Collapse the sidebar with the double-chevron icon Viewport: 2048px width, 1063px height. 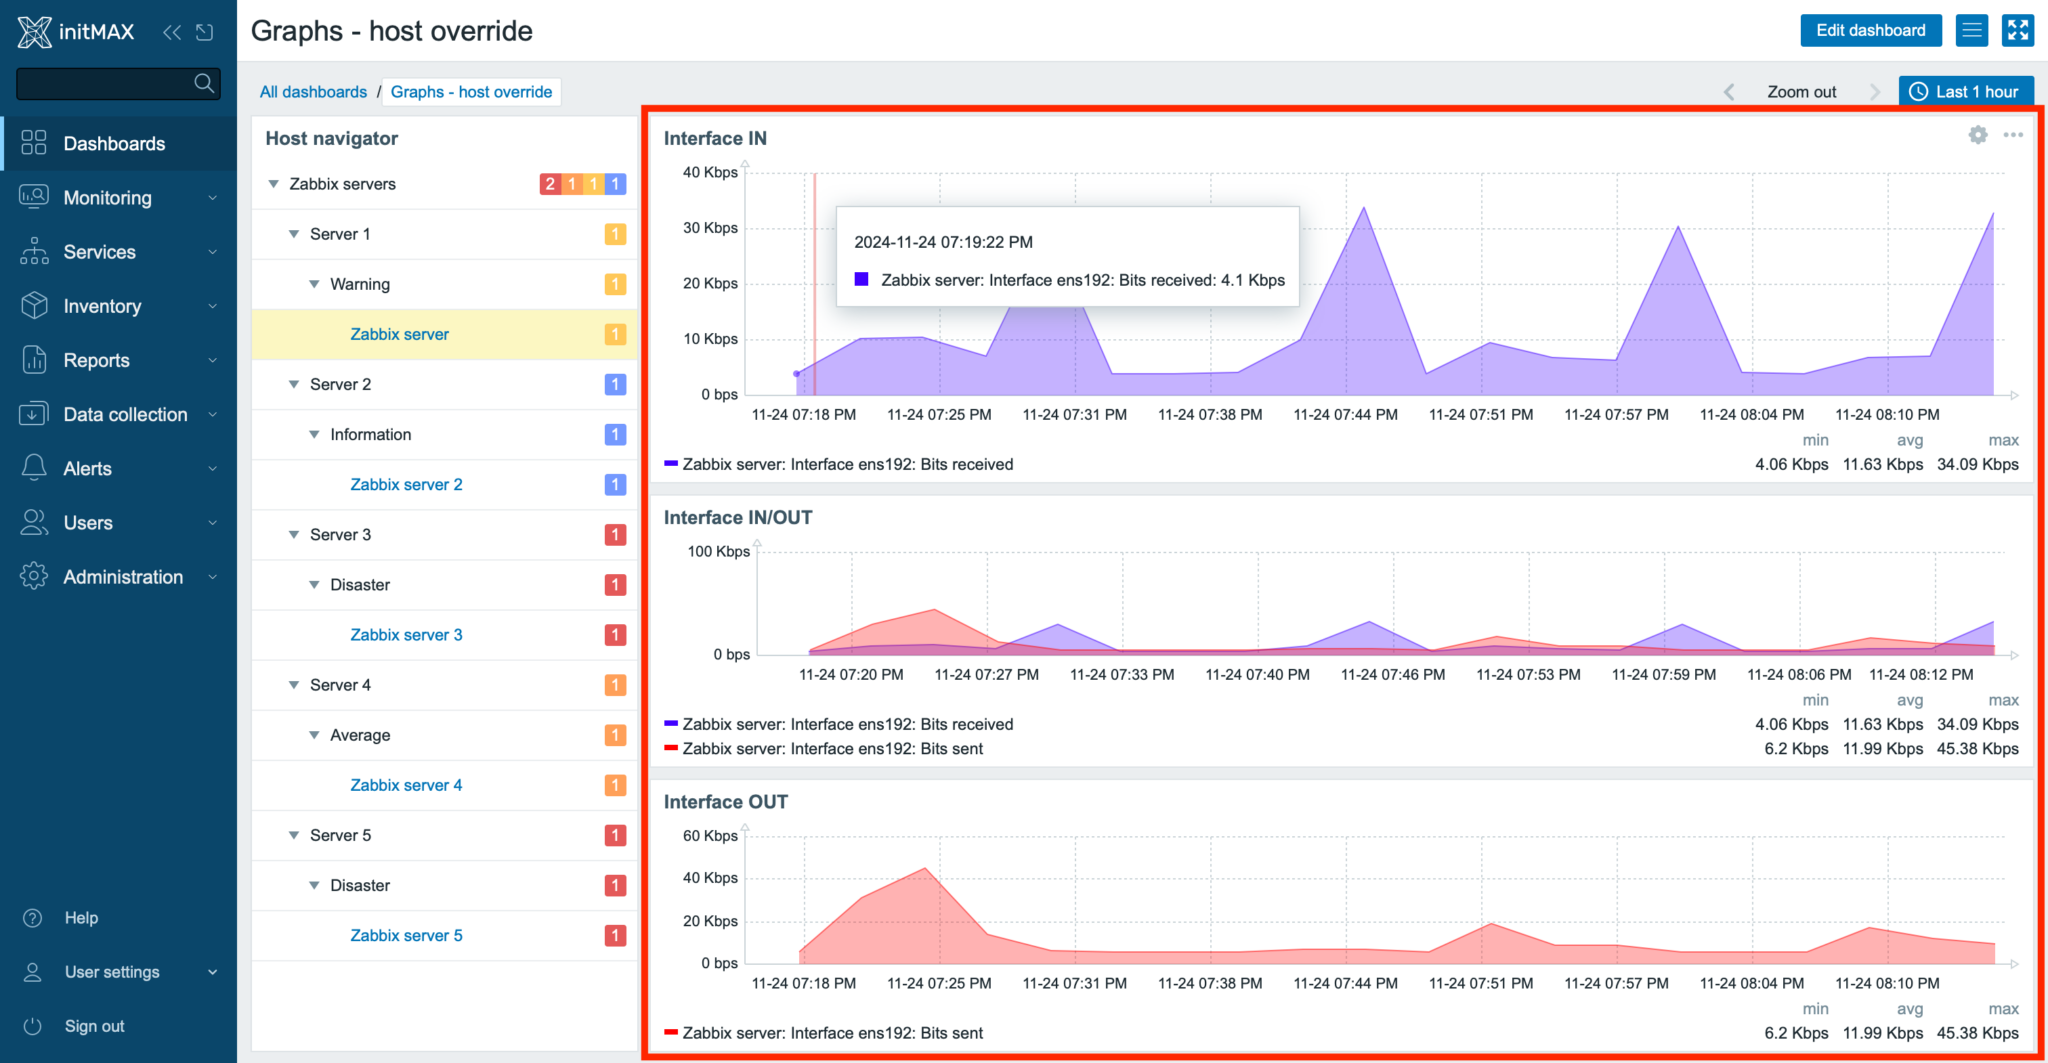coord(171,31)
